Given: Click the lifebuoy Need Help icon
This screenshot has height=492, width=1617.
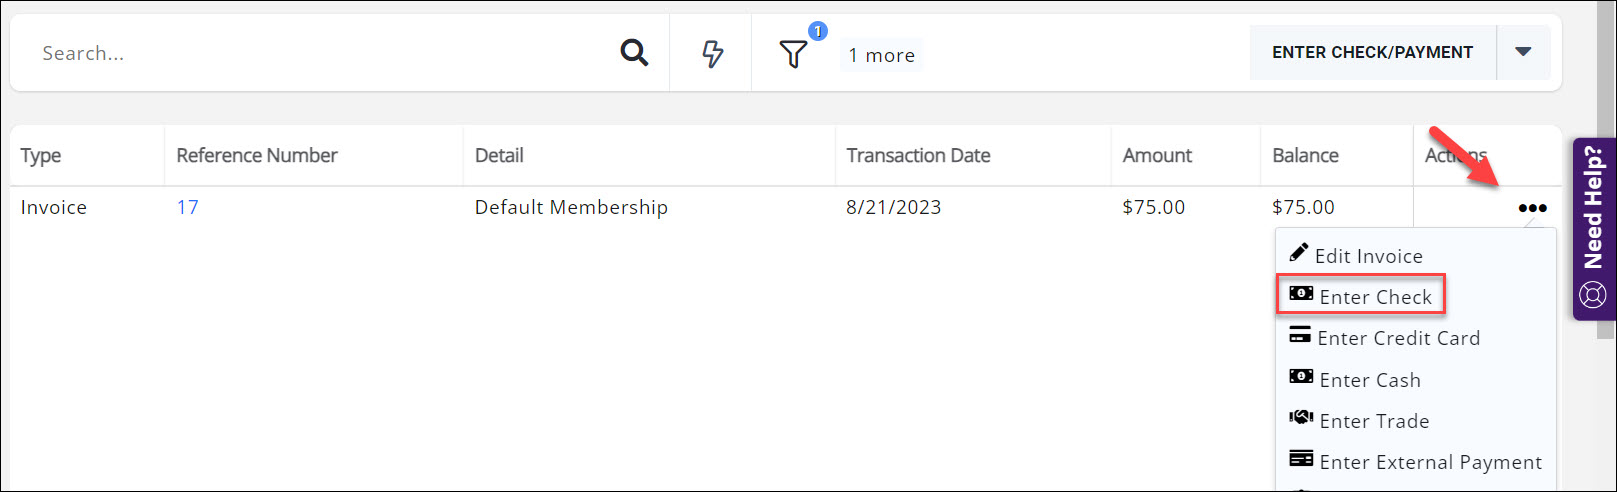Looking at the screenshot, I should click(1592, 295).
